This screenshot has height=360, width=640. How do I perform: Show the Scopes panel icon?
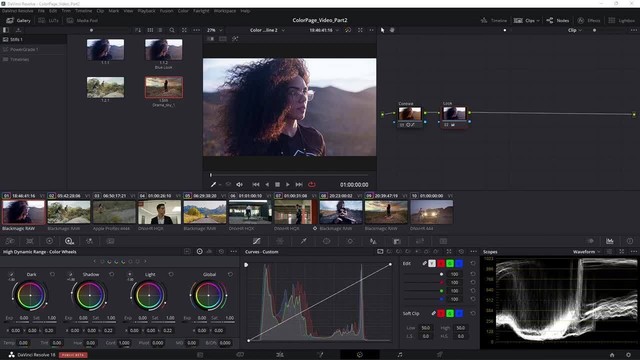click(x=609, y=241)
